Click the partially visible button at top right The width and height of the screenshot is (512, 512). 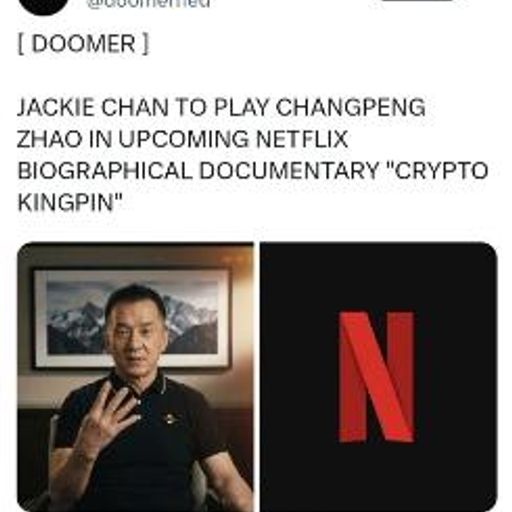click(417, 1)
